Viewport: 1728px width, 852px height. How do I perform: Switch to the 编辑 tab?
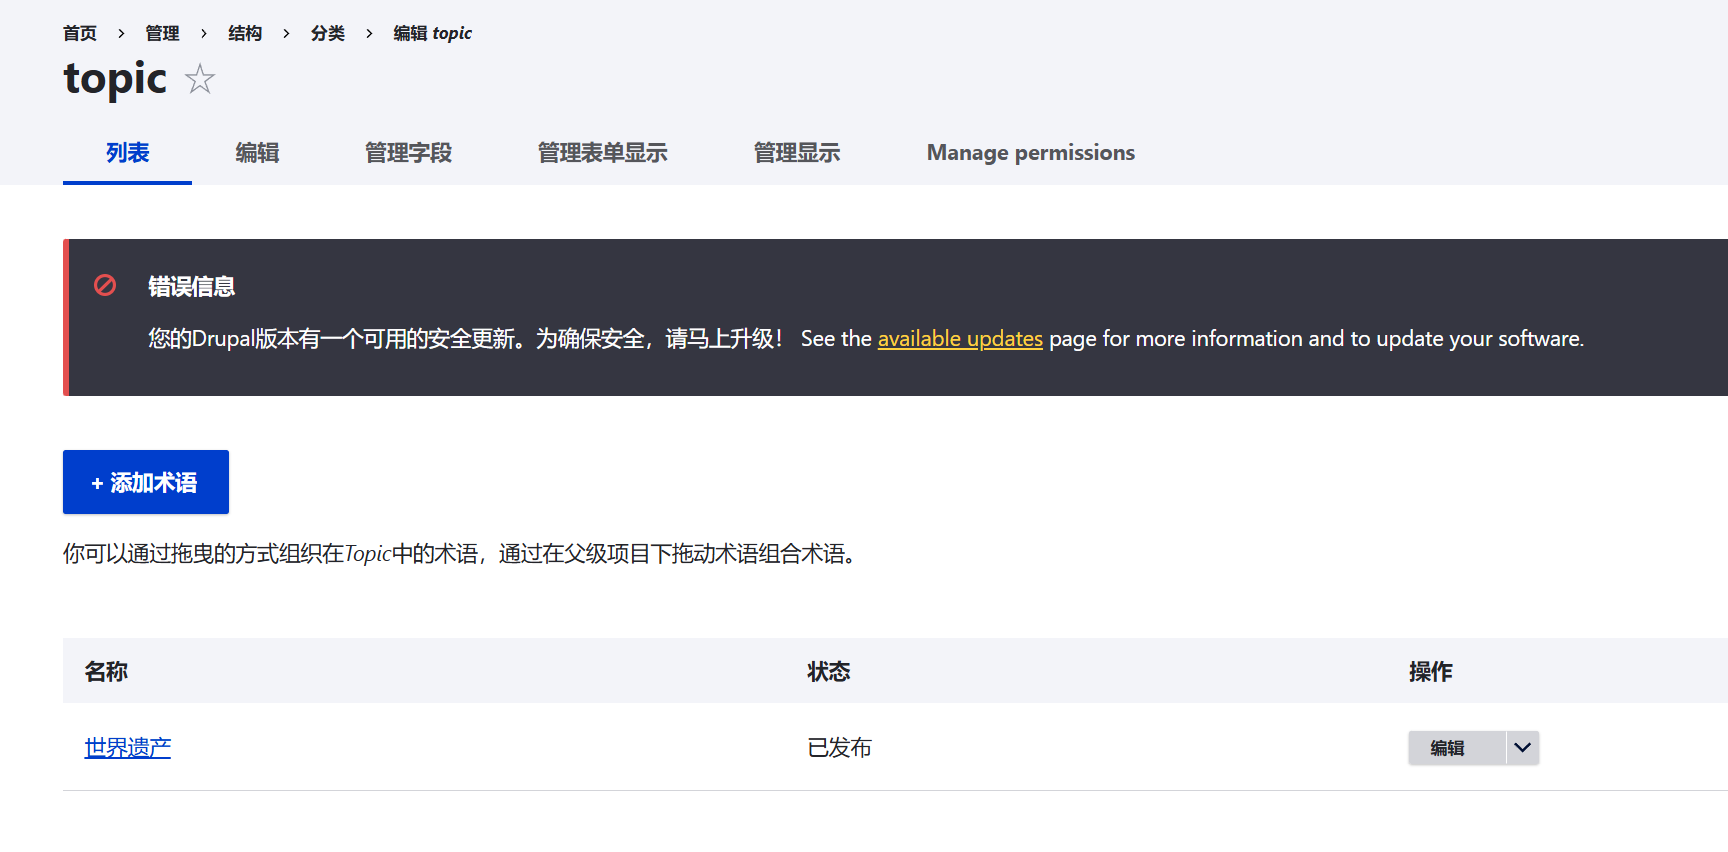tap(257, 153)
